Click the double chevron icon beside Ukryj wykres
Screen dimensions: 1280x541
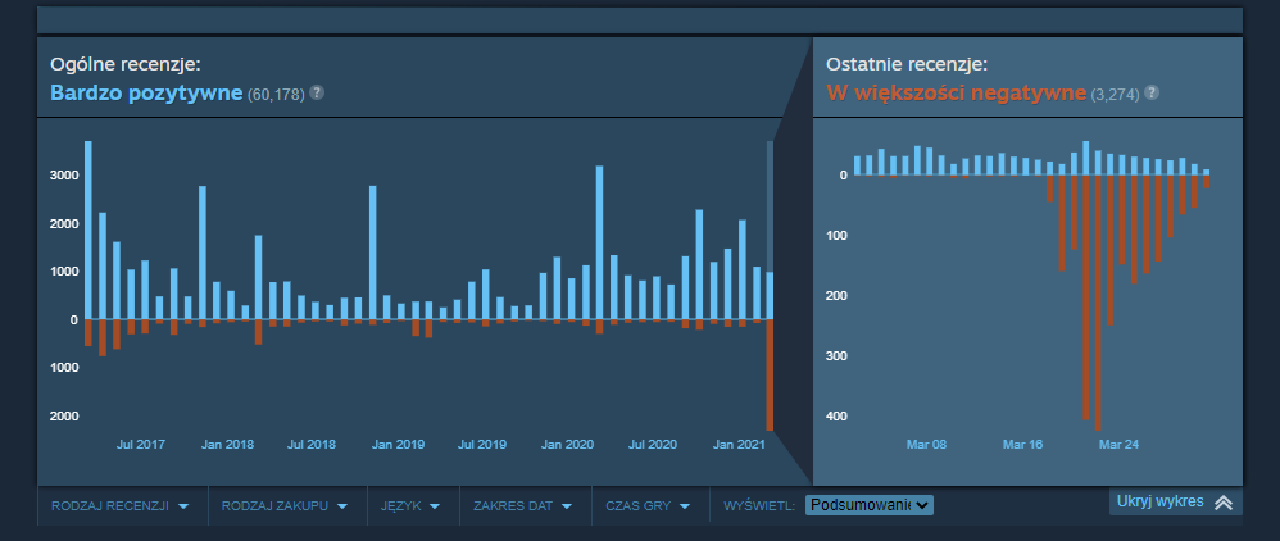(x=1223, y=502)
